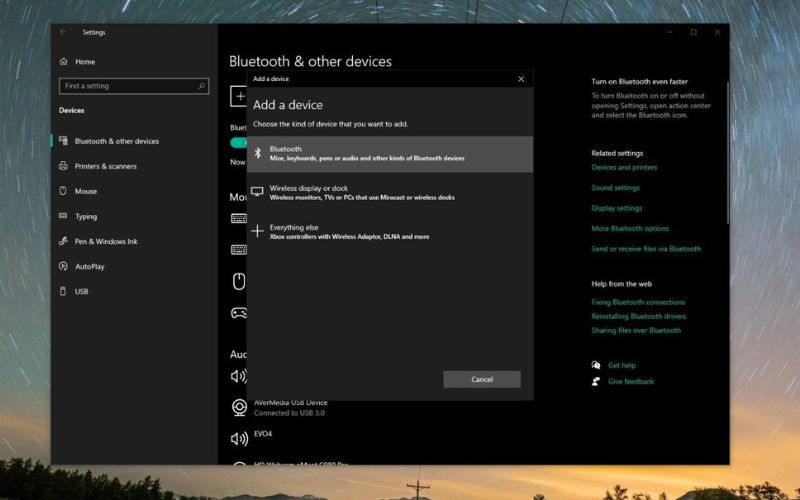Screen dimensions: 800x500
Task: Choose Wireless display or dock option
Action: point(390,192)
